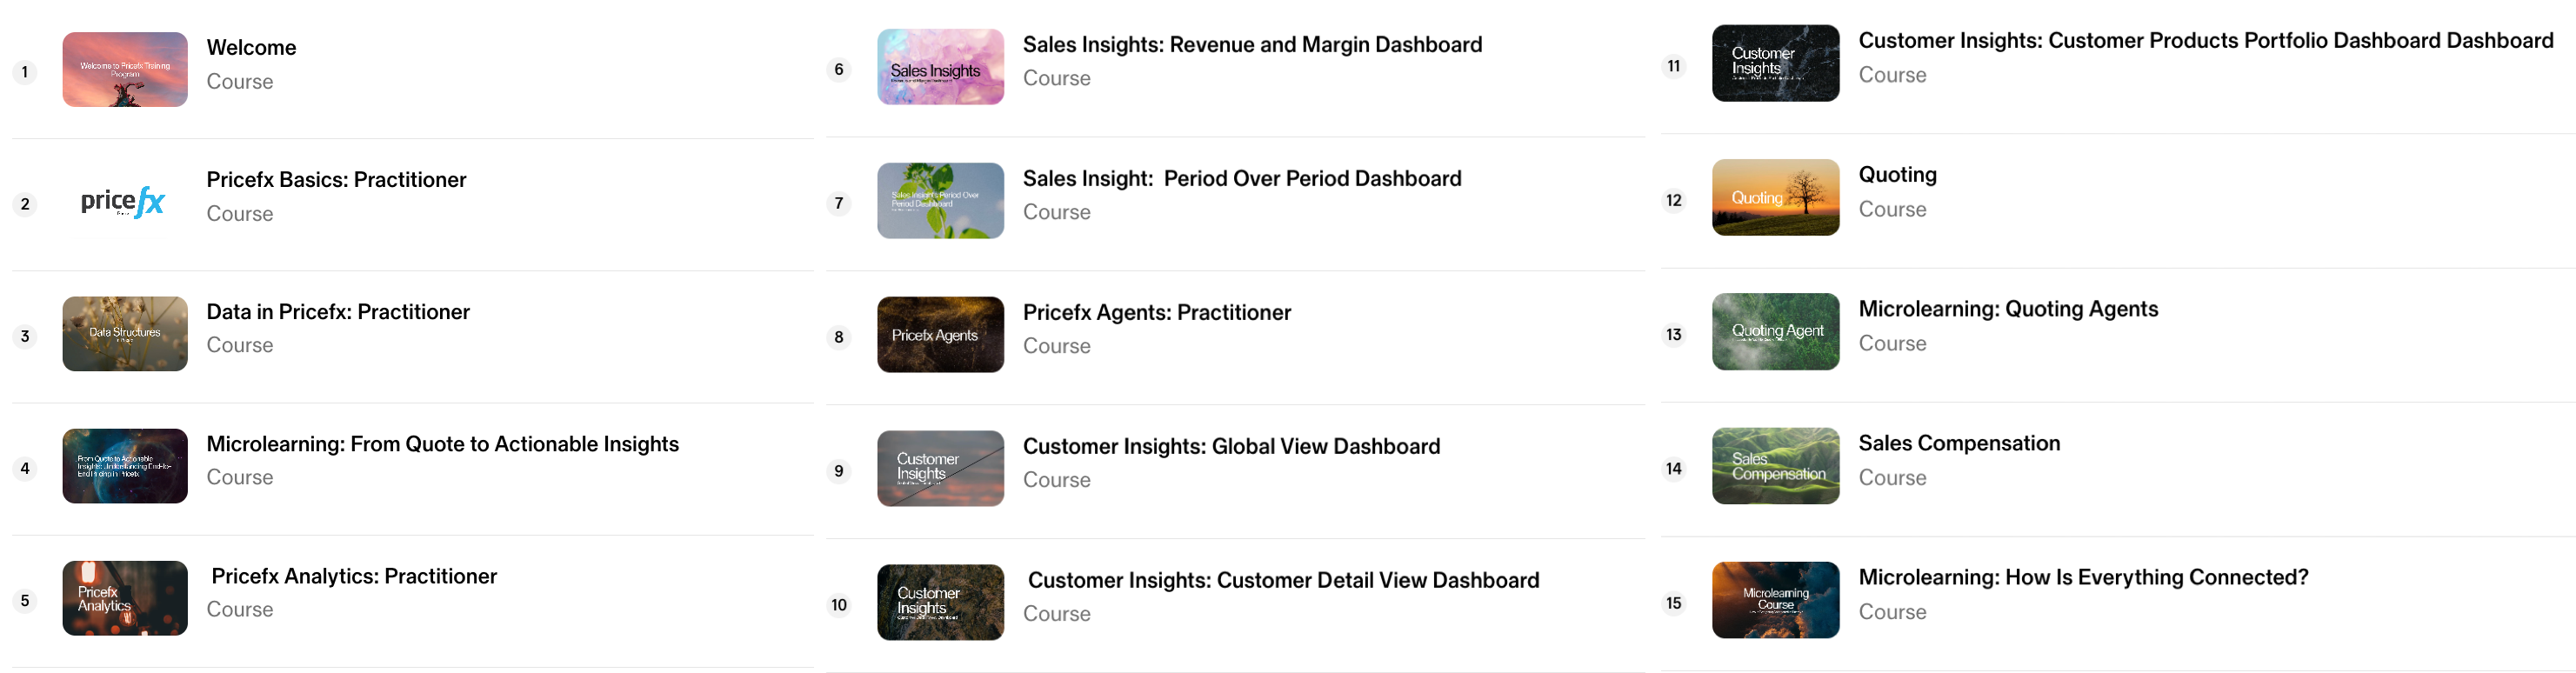This screenshot has height=673, width=2576.
Task: Click the Pricefx logo thumbnail
Action: (x=125, y=203)
